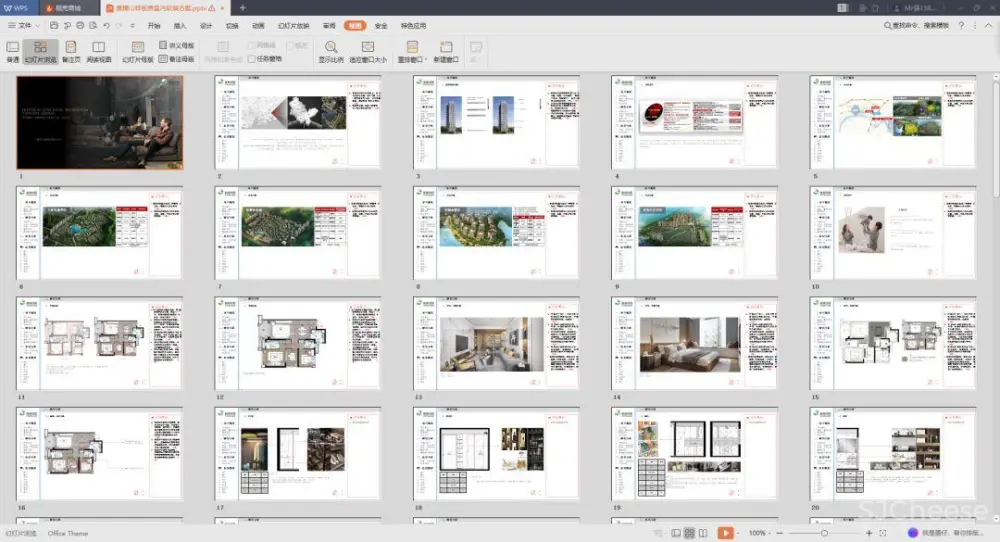The image size is (1000, 542).
Task: Open the Notes Page (备注页) view
Action: [70, 51]
